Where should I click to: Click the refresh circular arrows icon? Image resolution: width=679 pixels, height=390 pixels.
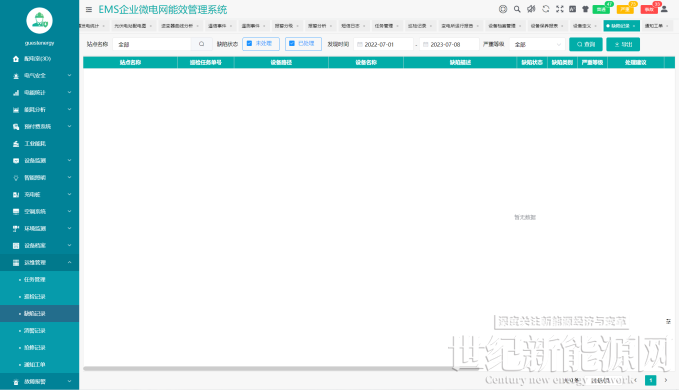click(x=546, y=9)
